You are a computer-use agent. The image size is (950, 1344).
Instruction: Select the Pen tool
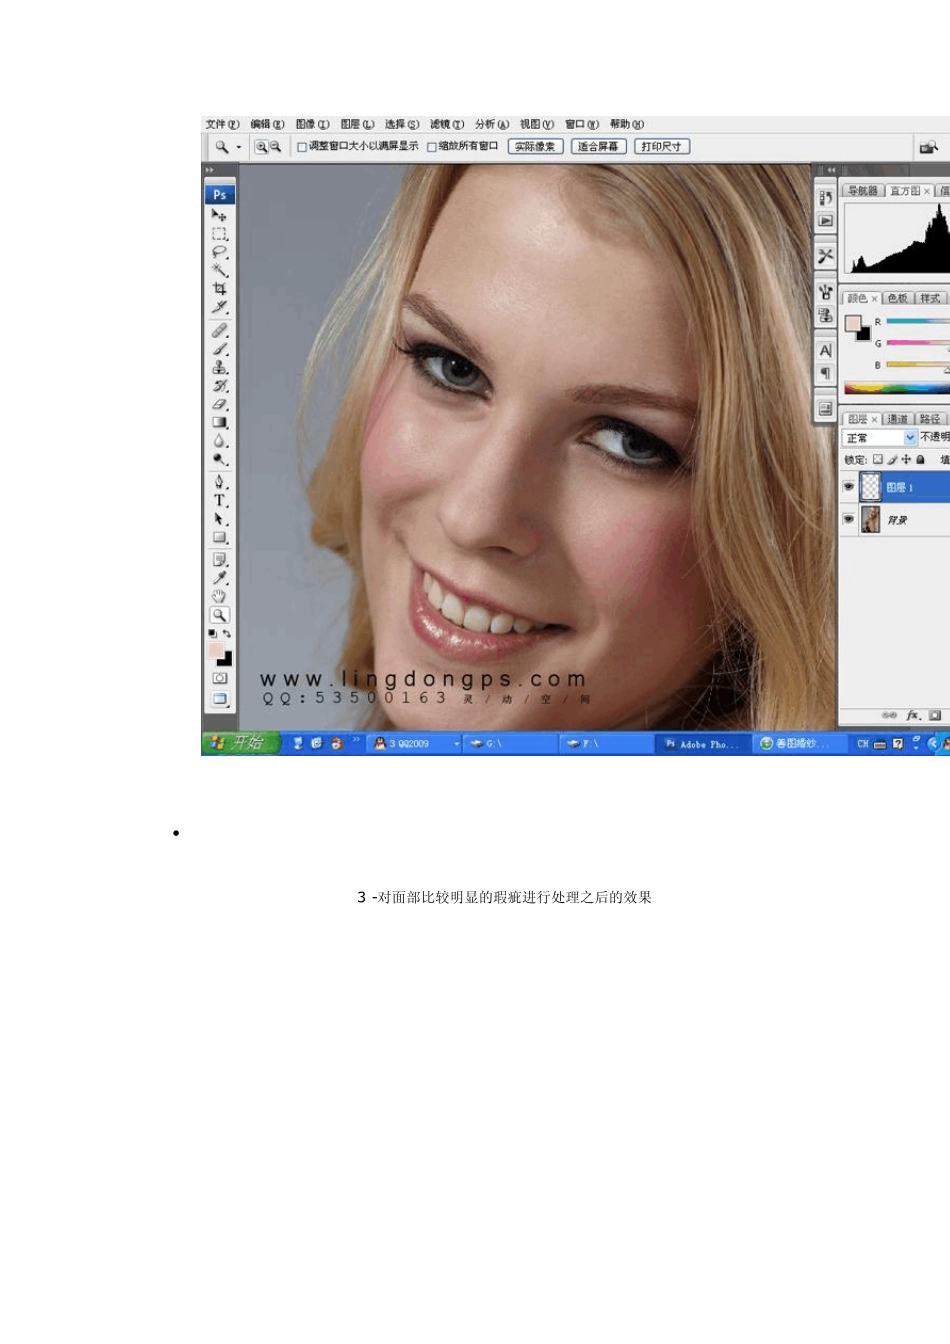[x=219, y=482]
